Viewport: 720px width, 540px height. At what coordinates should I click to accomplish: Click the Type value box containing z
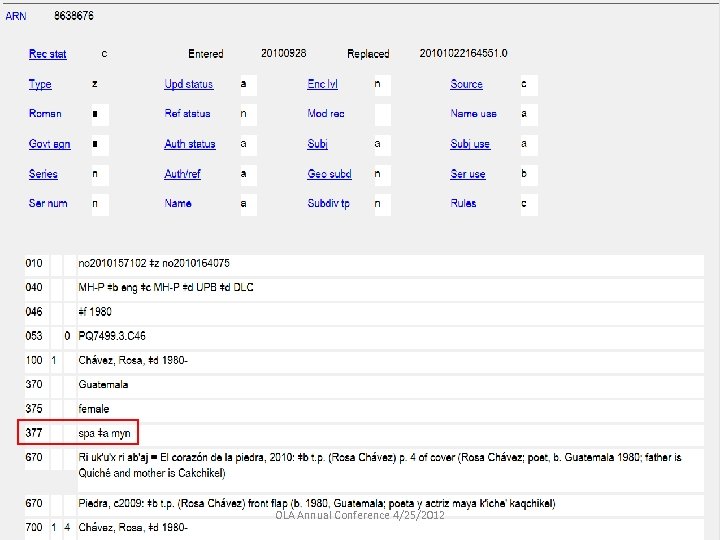101,85
